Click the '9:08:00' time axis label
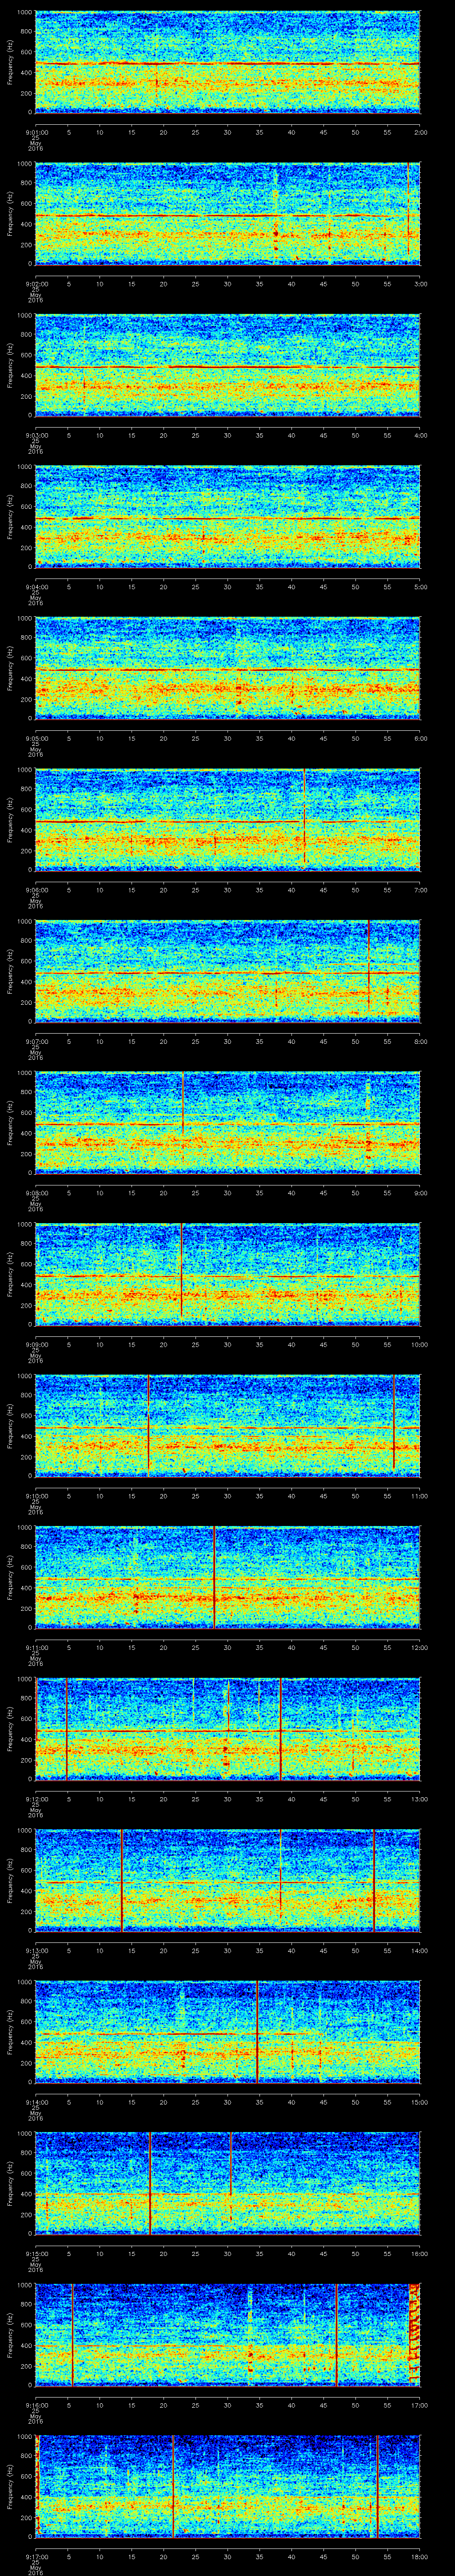Image resolution: width=455 pixels, height=2576 pixels. point(36,1193)
